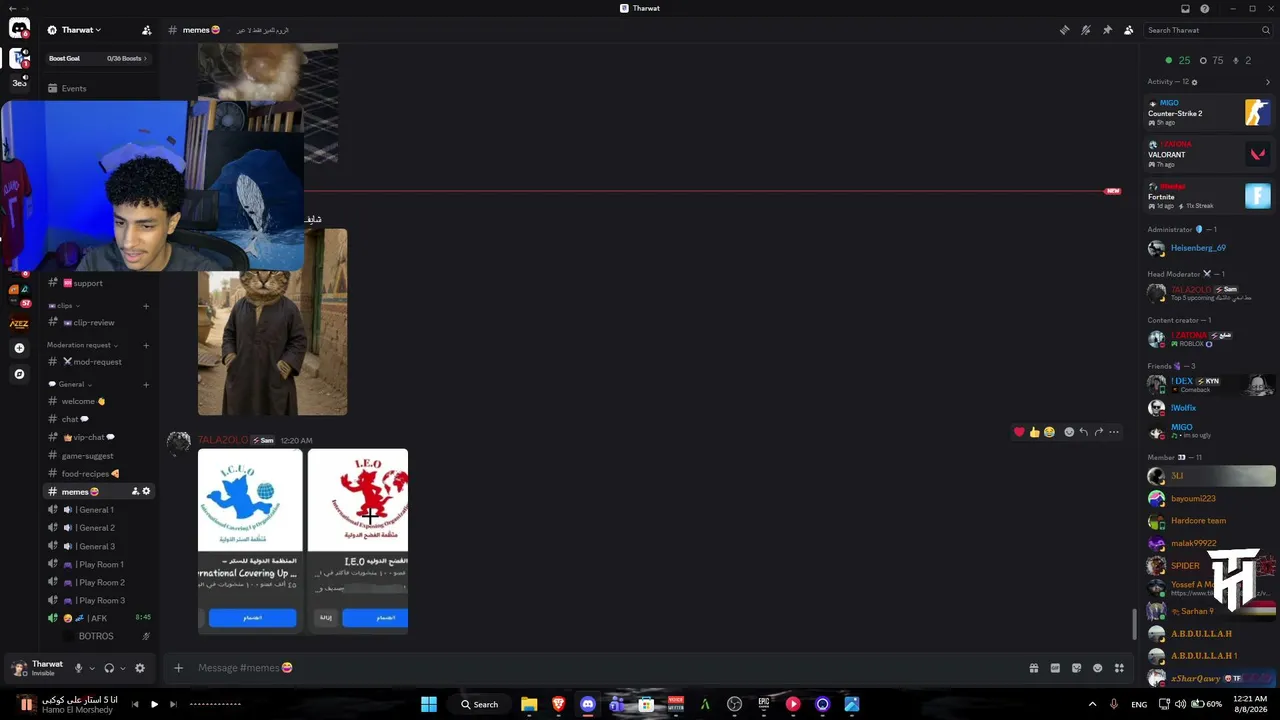The width and height of the screenshot is (1280, 720).
Task: Play the taskbar media widget
Action: [x=154, y=704]
